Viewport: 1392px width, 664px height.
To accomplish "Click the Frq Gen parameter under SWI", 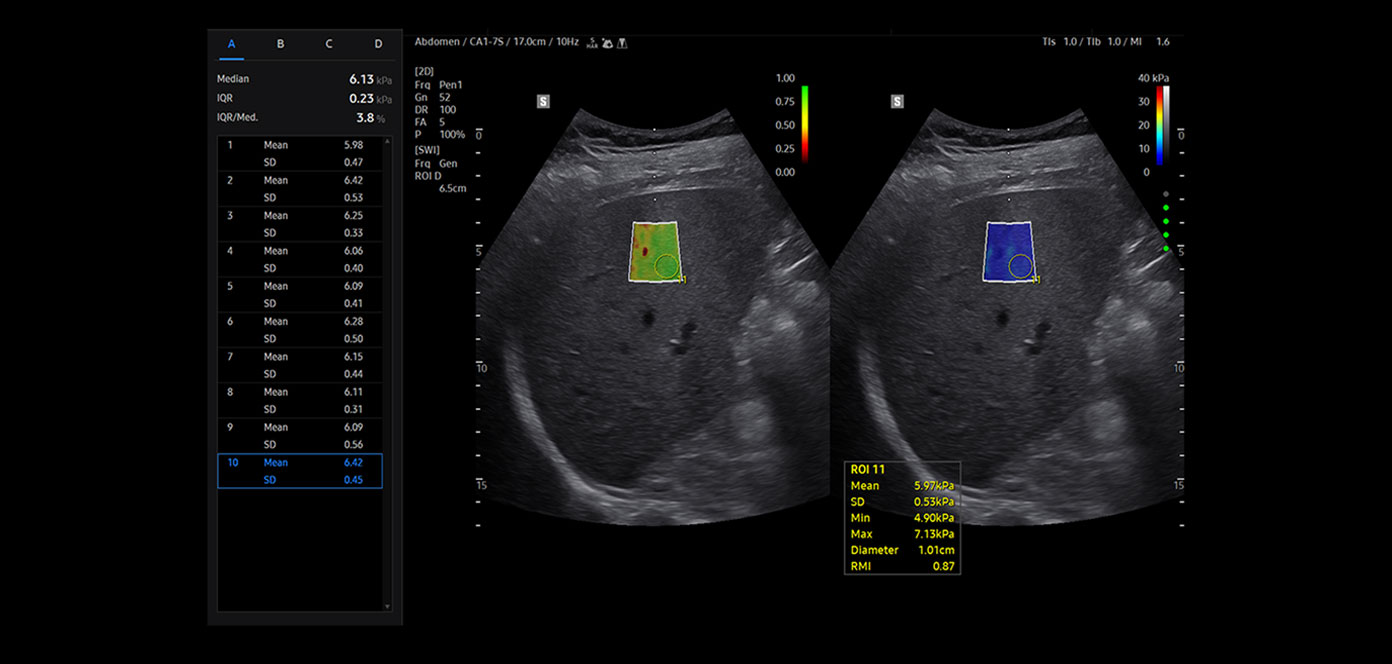I will (436, 163).
